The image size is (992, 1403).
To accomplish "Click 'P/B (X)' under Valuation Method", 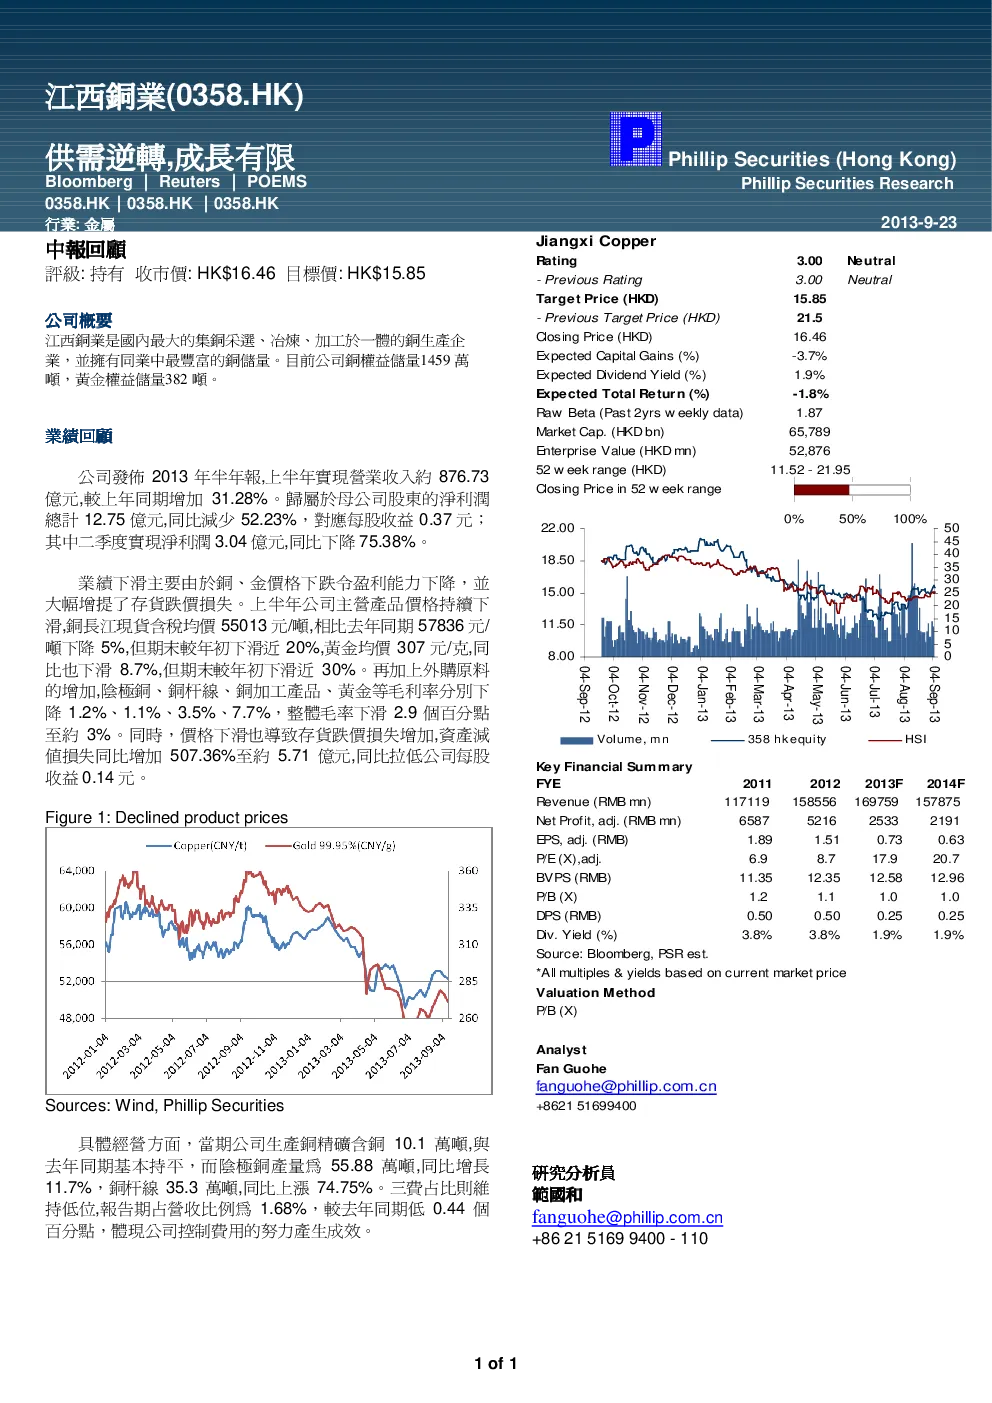I will coord(556,1010).
